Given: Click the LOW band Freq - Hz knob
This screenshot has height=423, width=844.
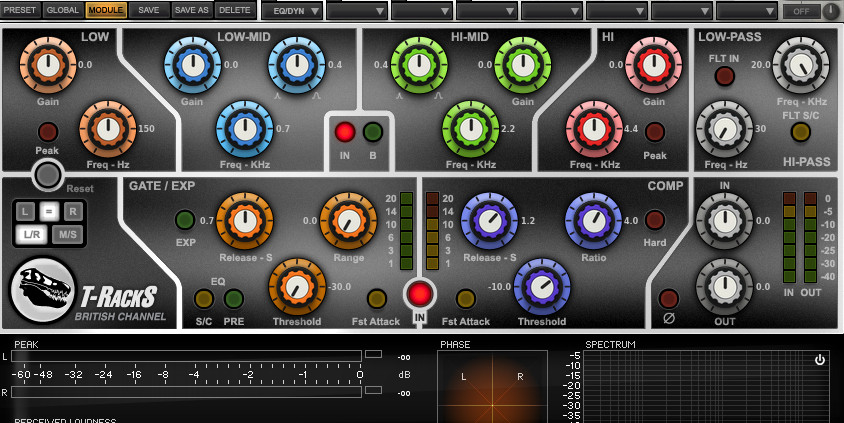Looking at the screenshot, I should click(108, 129).
